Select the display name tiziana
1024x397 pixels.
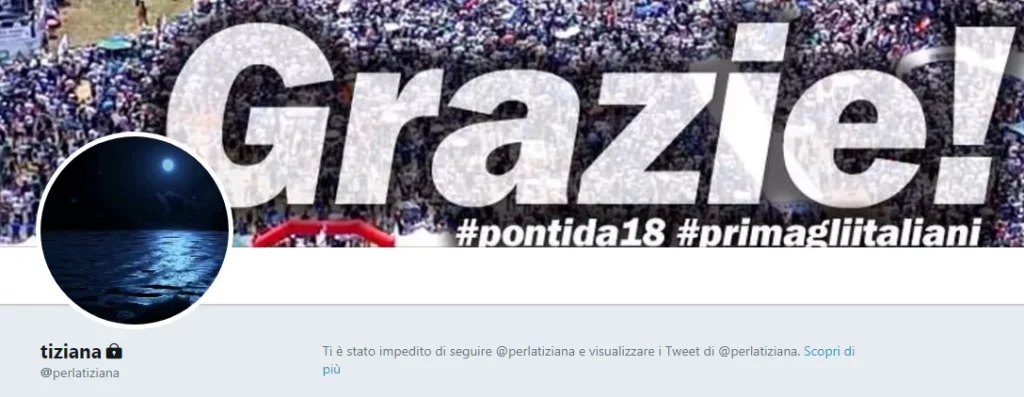click(71, 352)
